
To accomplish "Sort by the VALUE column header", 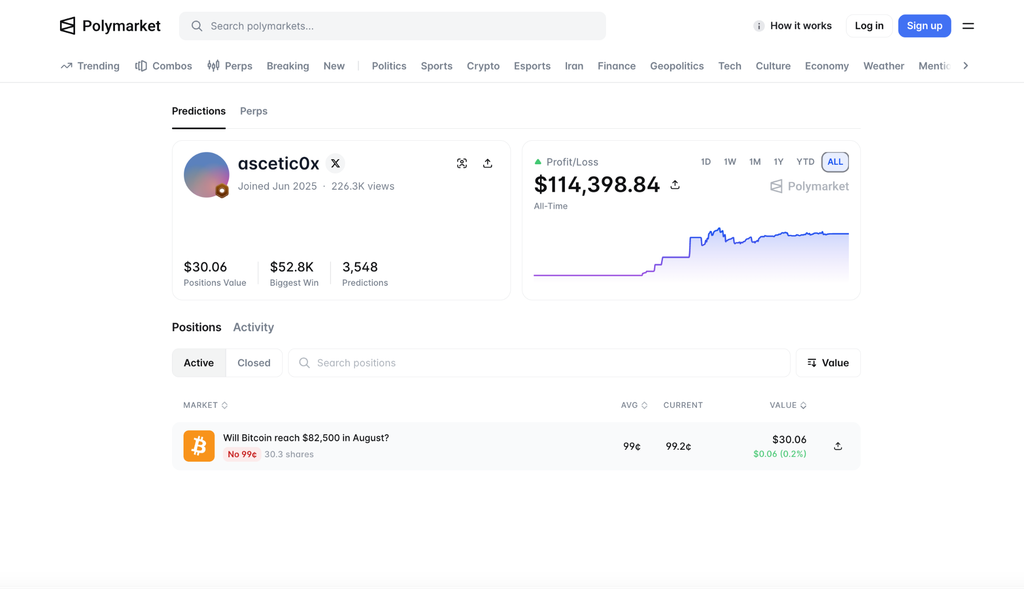I will pos(788,405).
